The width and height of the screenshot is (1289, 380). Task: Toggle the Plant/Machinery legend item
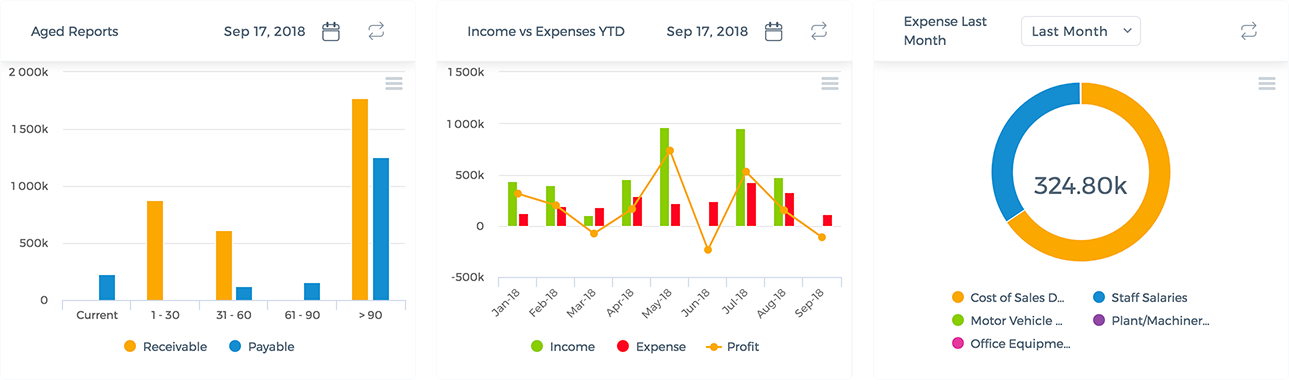coord(1151,321)
